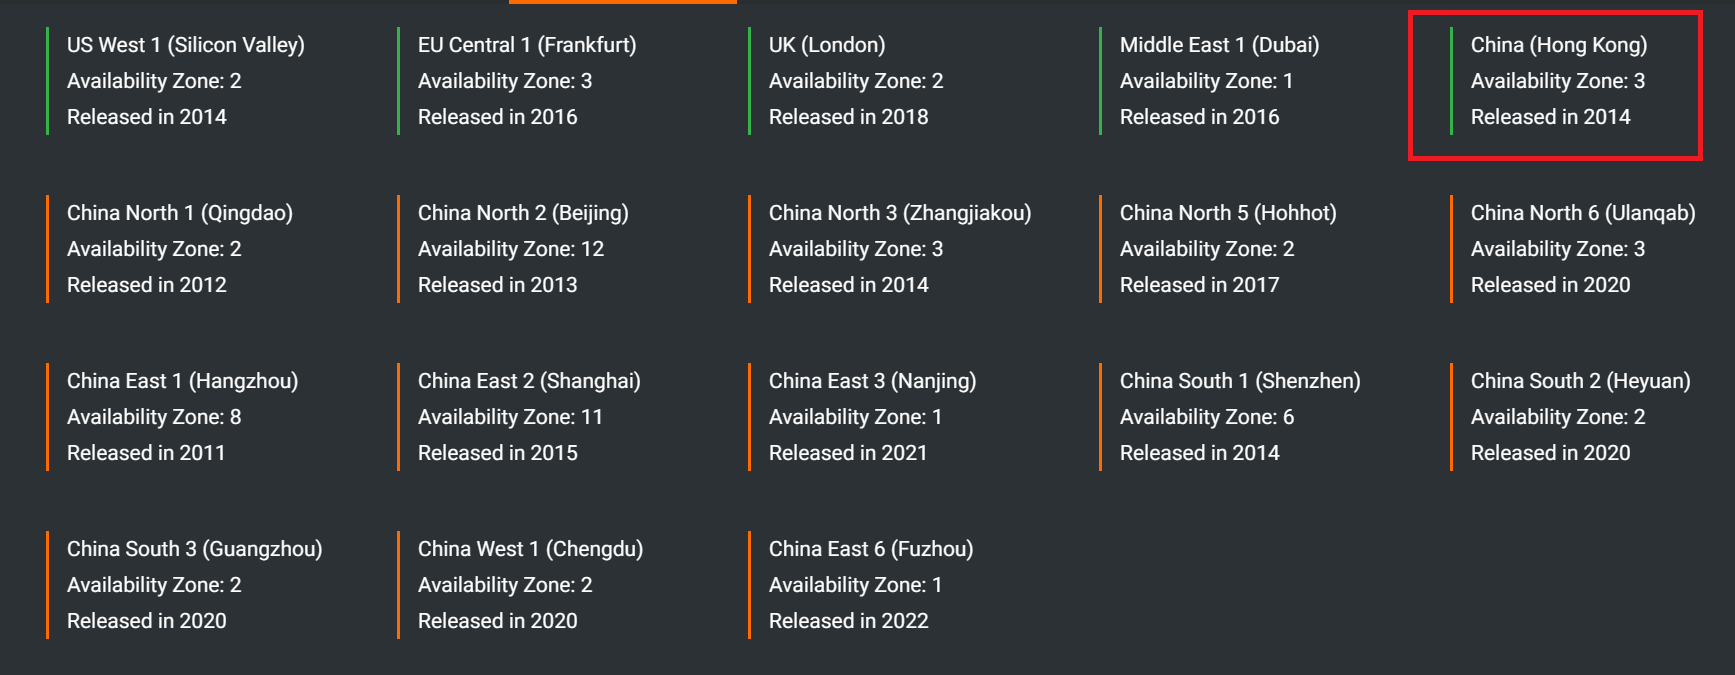Click China East 6 (Fuzhou) region
This screenshot has width=1735, height=675.
pos(870,549)
